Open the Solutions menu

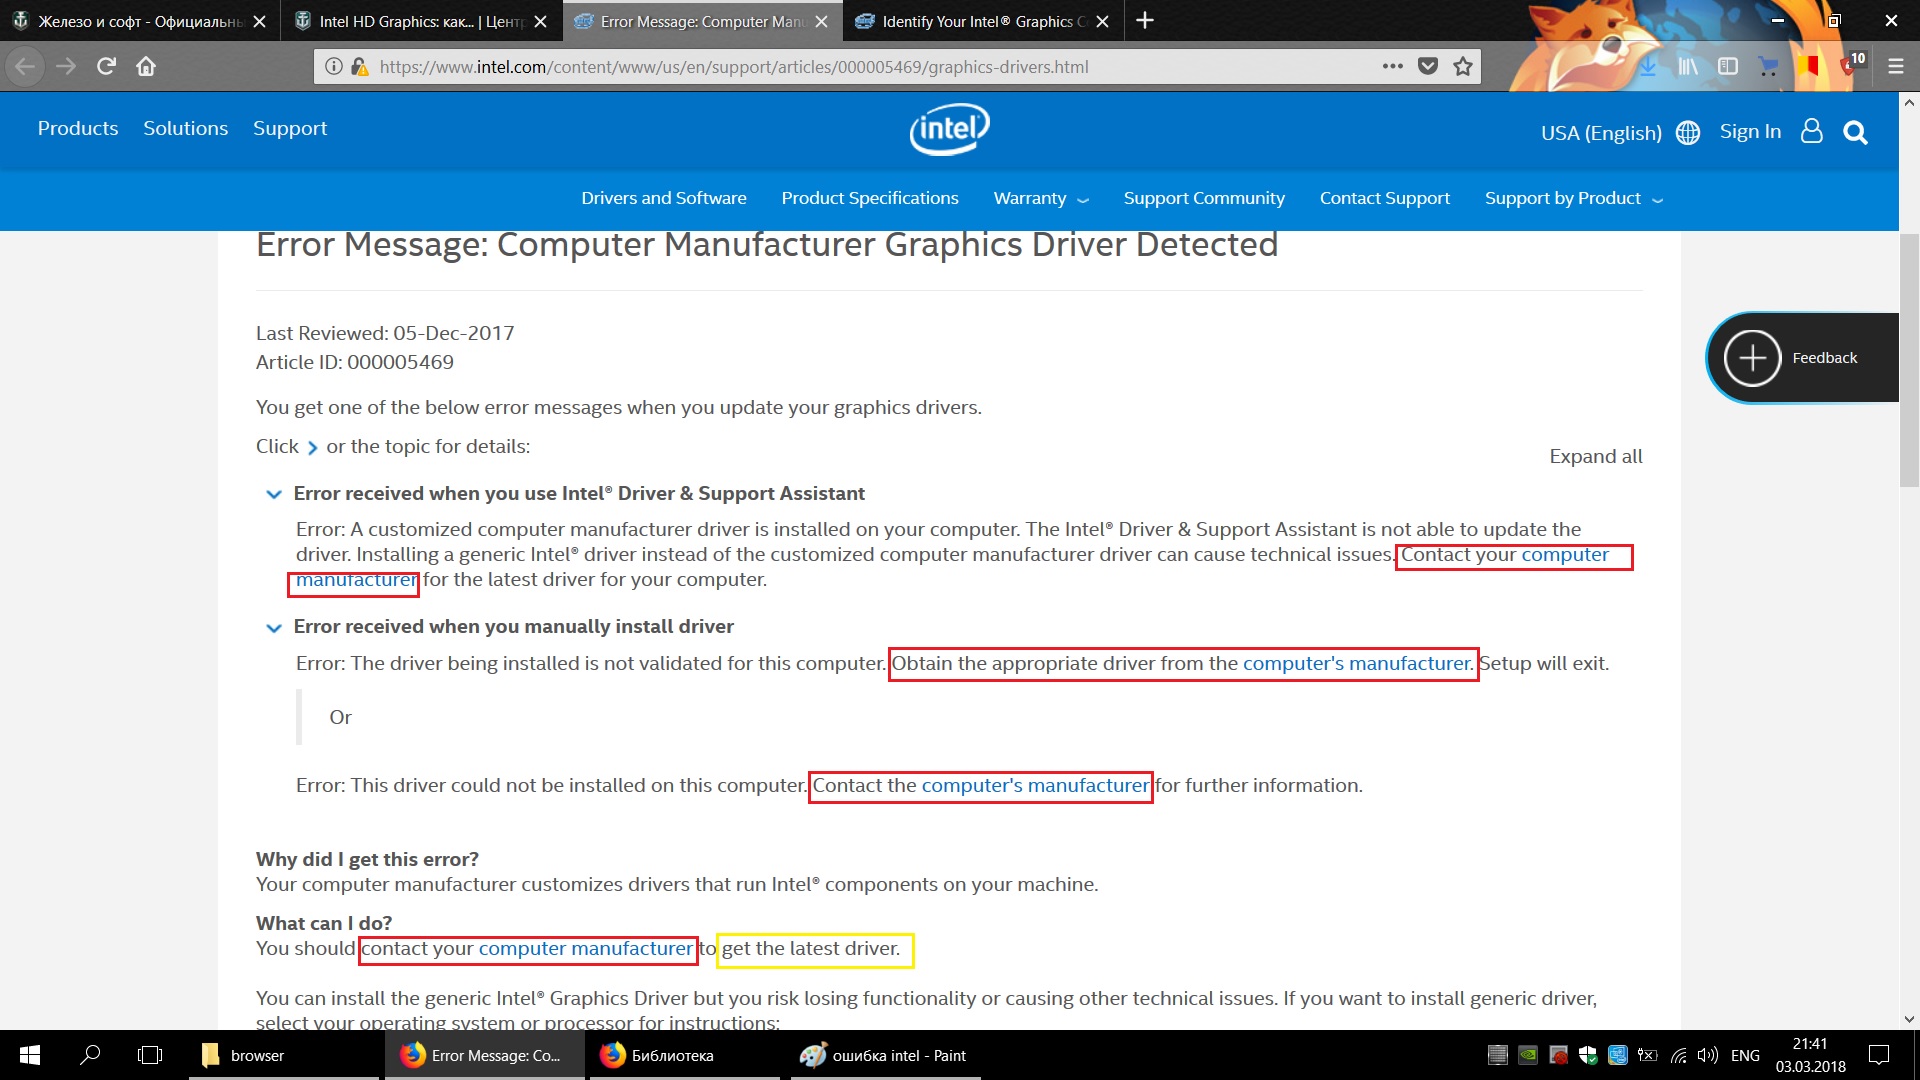[x=185, y=128]
